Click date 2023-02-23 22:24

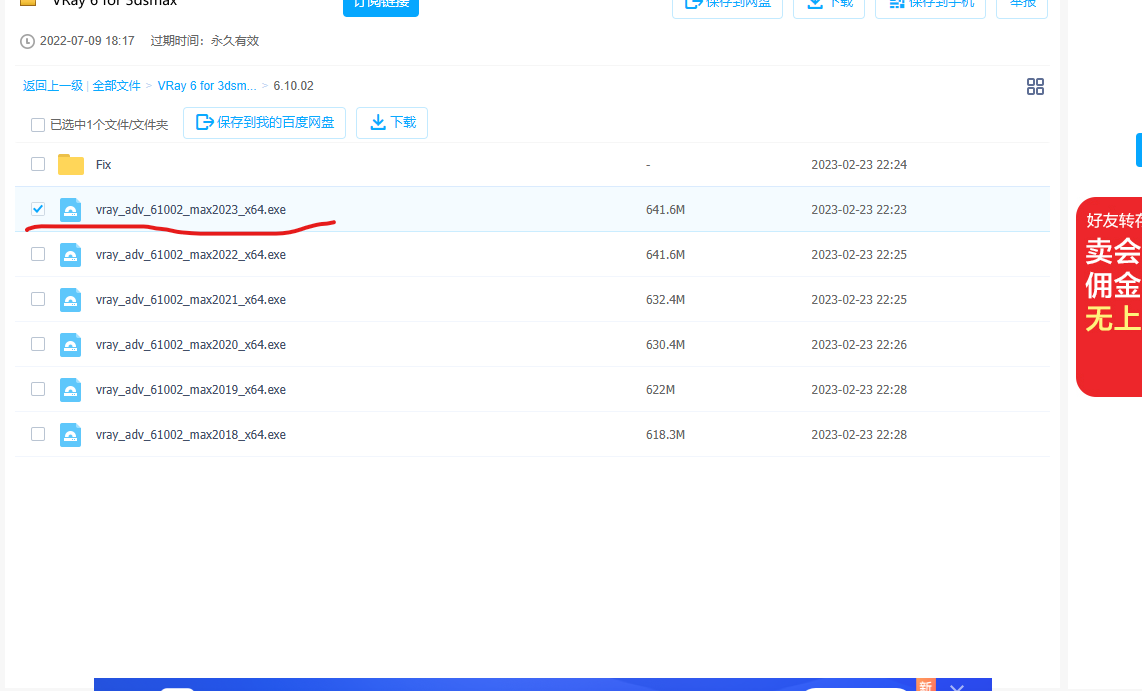pos(859,165)
